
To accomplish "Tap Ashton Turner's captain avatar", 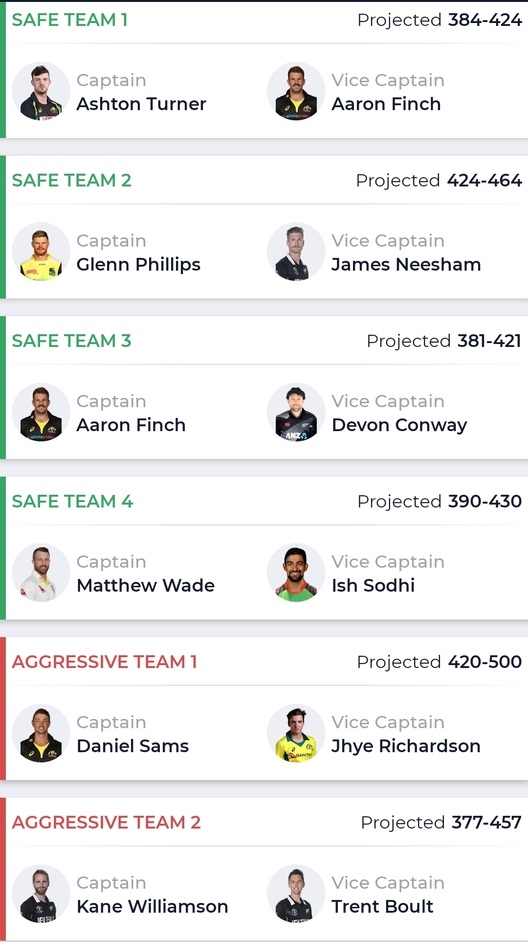I will (41, 91).
